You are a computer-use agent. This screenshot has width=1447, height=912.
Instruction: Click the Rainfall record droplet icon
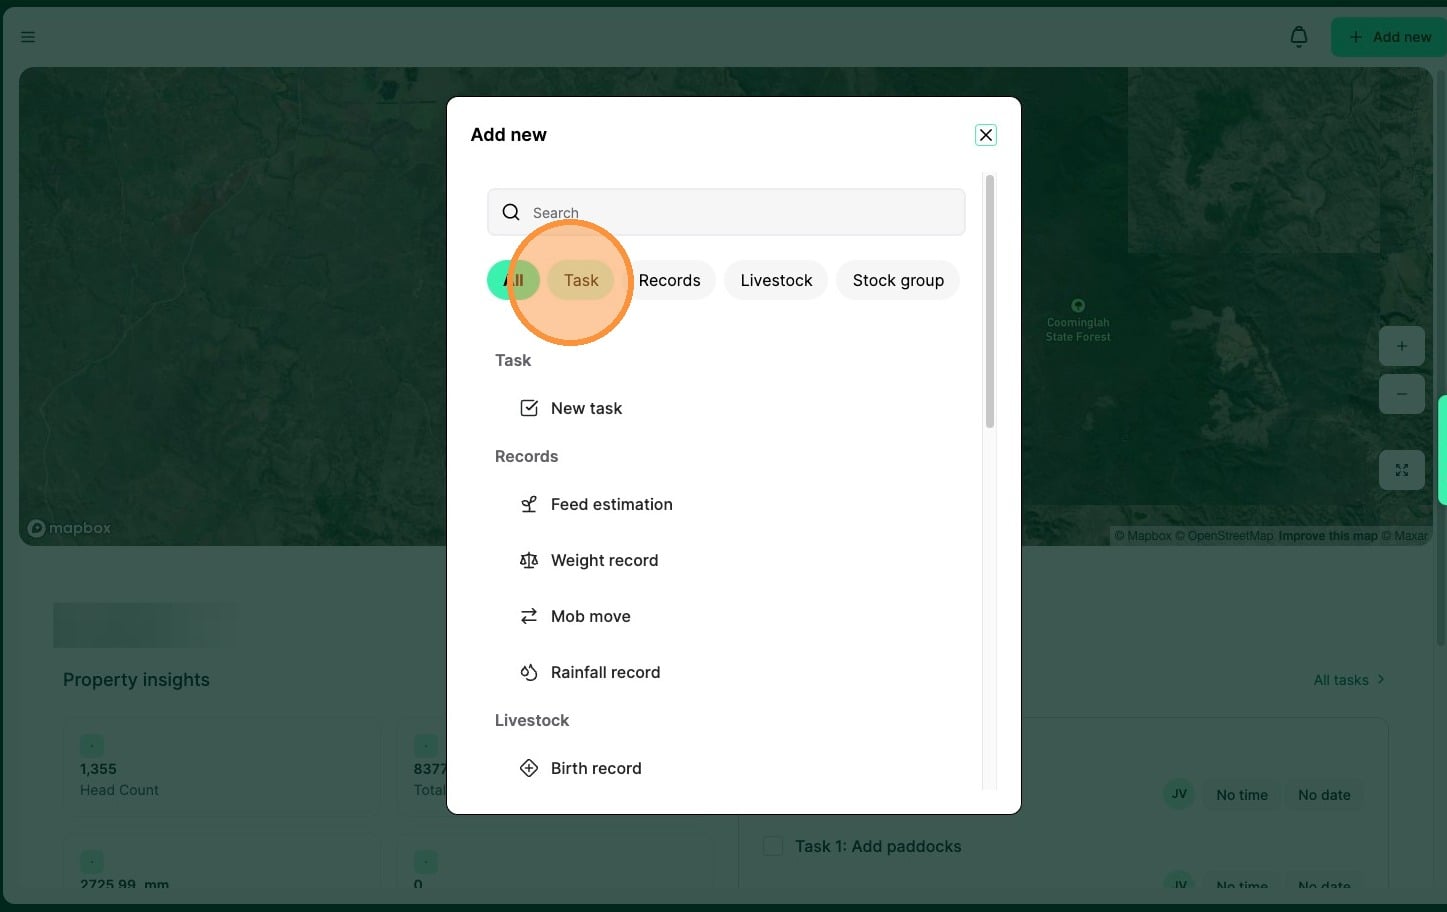click(529, 672)
